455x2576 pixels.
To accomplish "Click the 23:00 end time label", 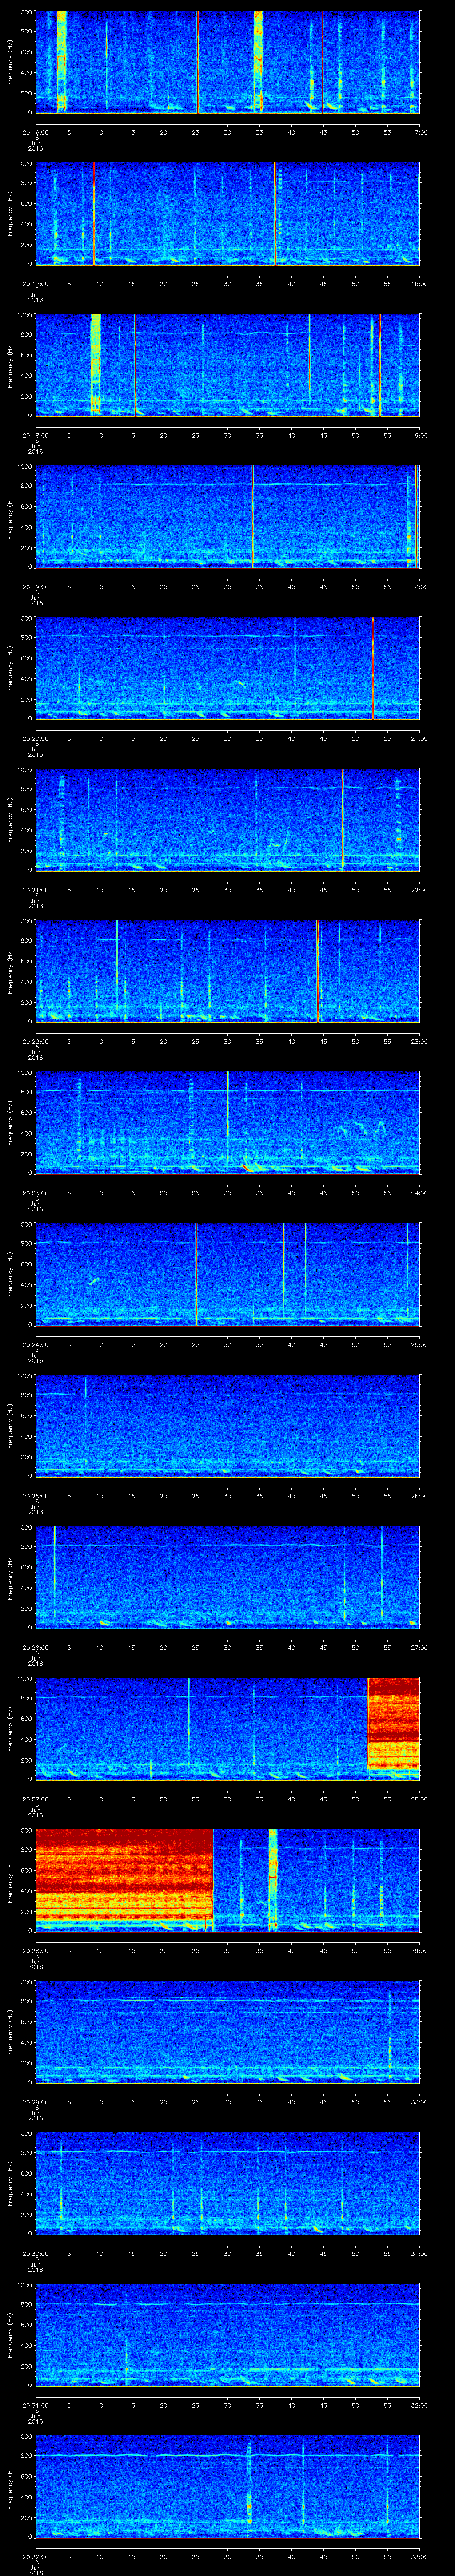I will coord(419,1042).
